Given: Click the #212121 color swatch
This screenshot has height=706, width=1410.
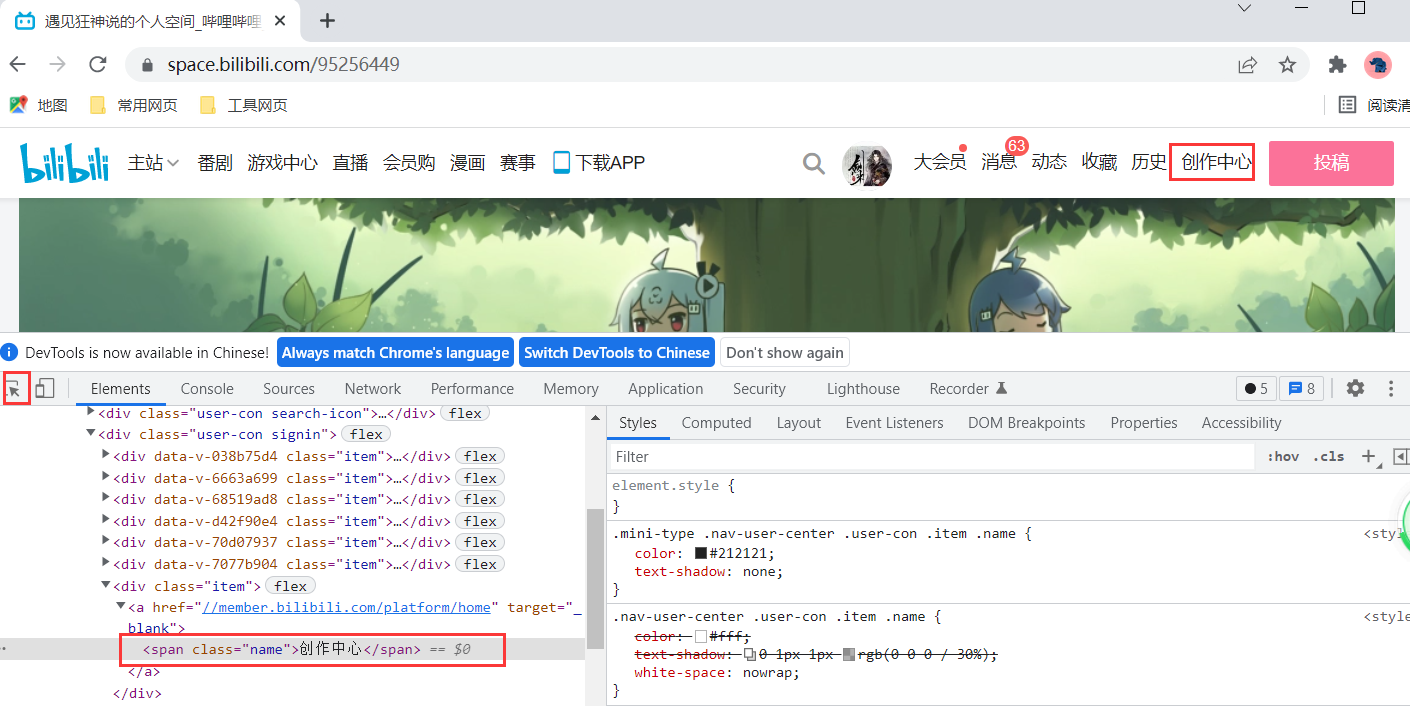Looking at the screenshot, I should click(701, 553).
